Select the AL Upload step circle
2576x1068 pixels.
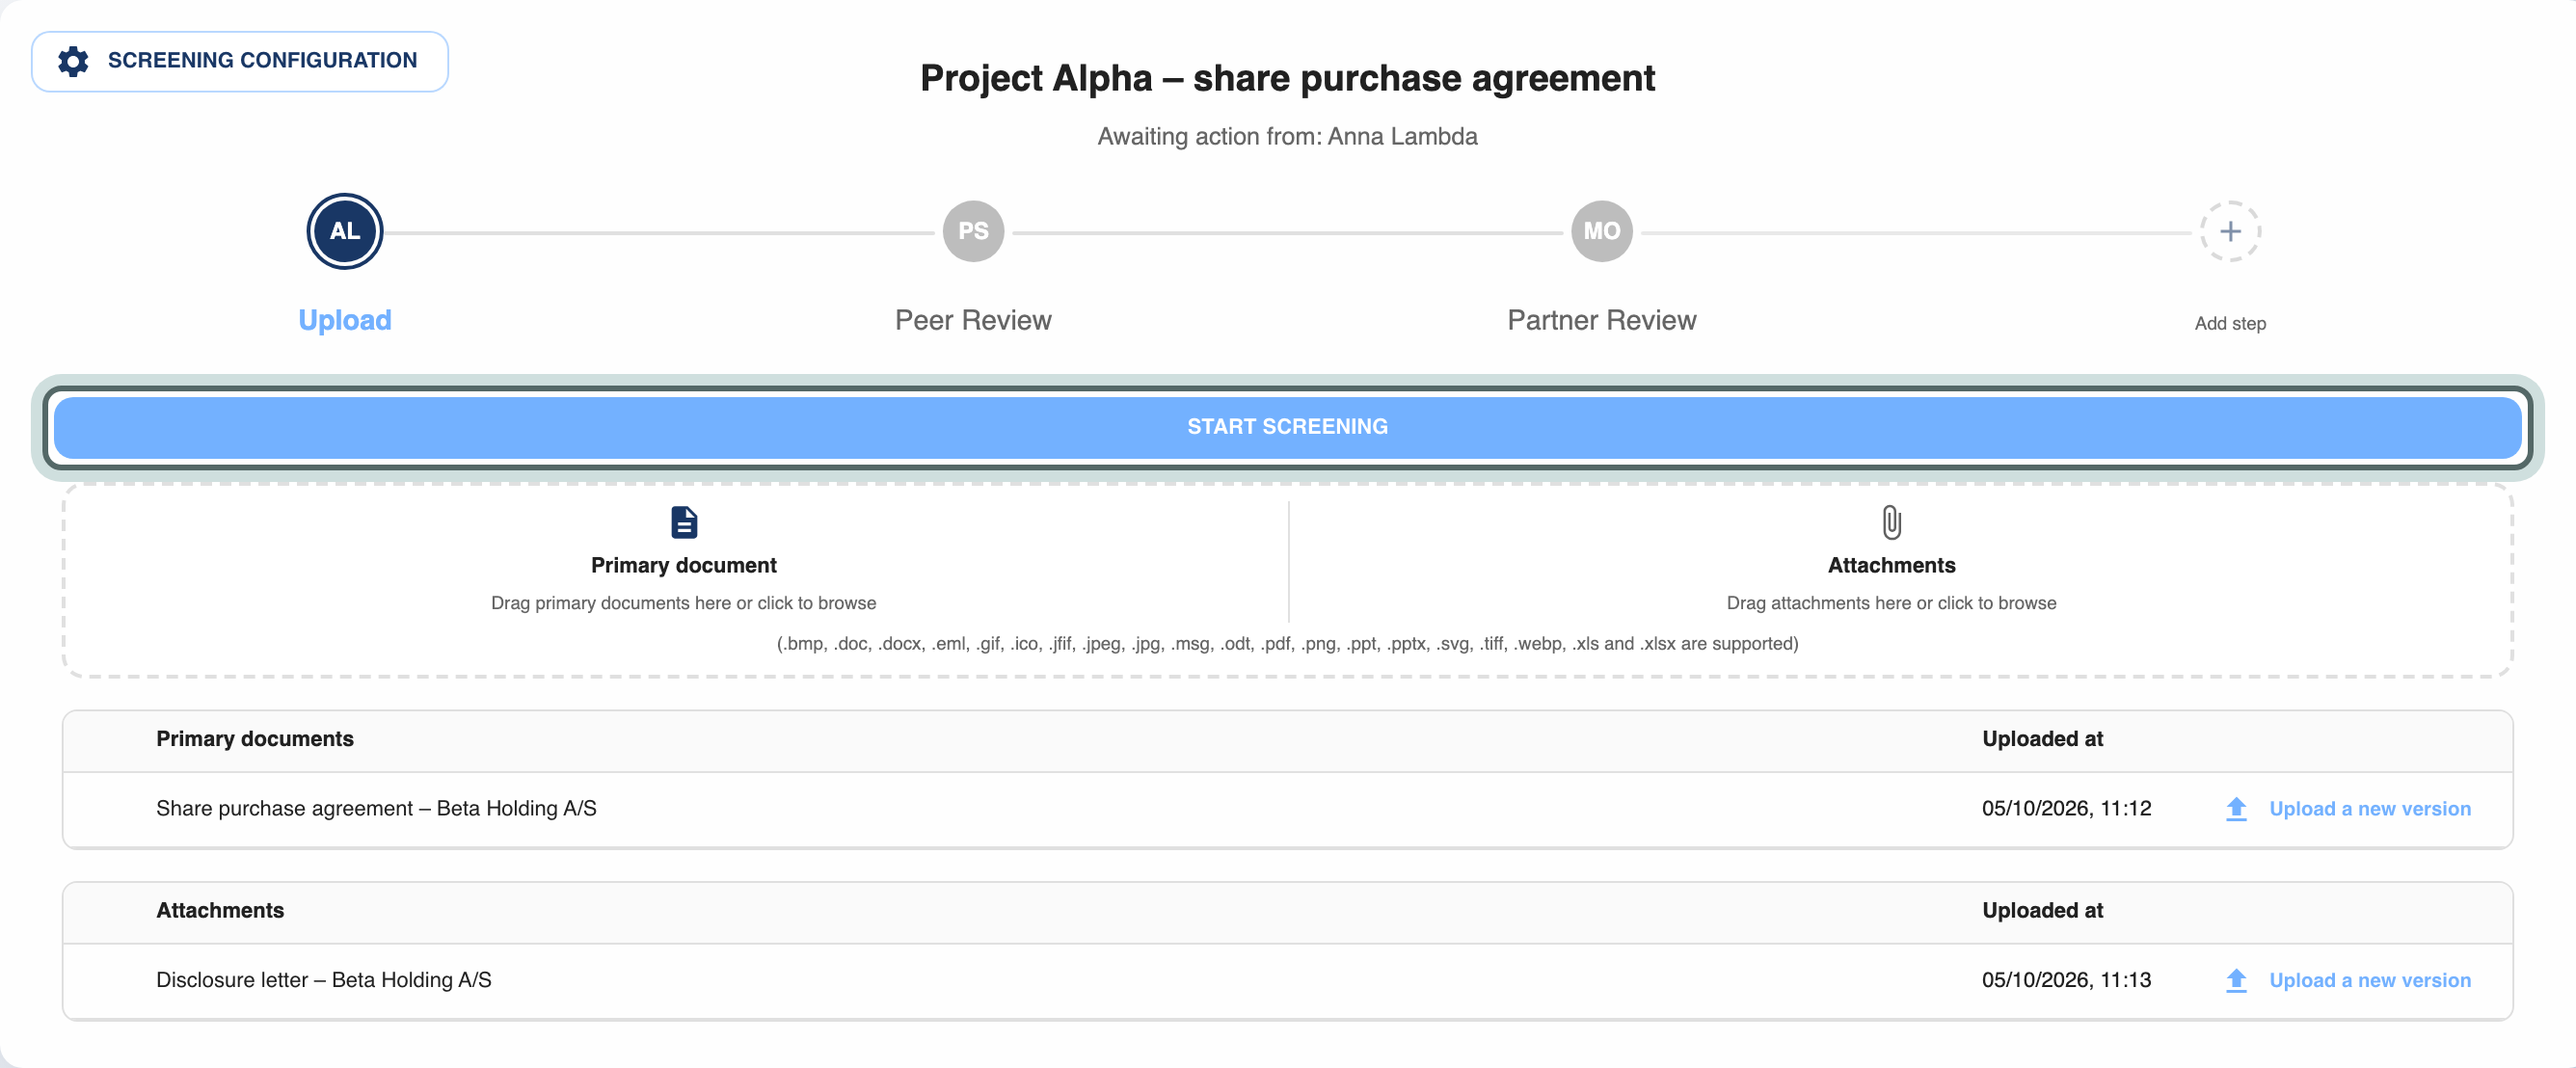[x=345, y=231]
